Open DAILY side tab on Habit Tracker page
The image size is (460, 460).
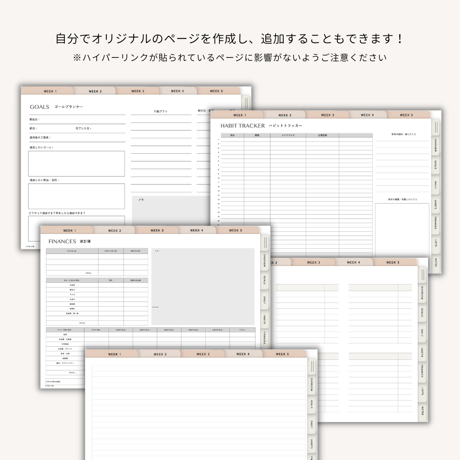click(436, 184)
